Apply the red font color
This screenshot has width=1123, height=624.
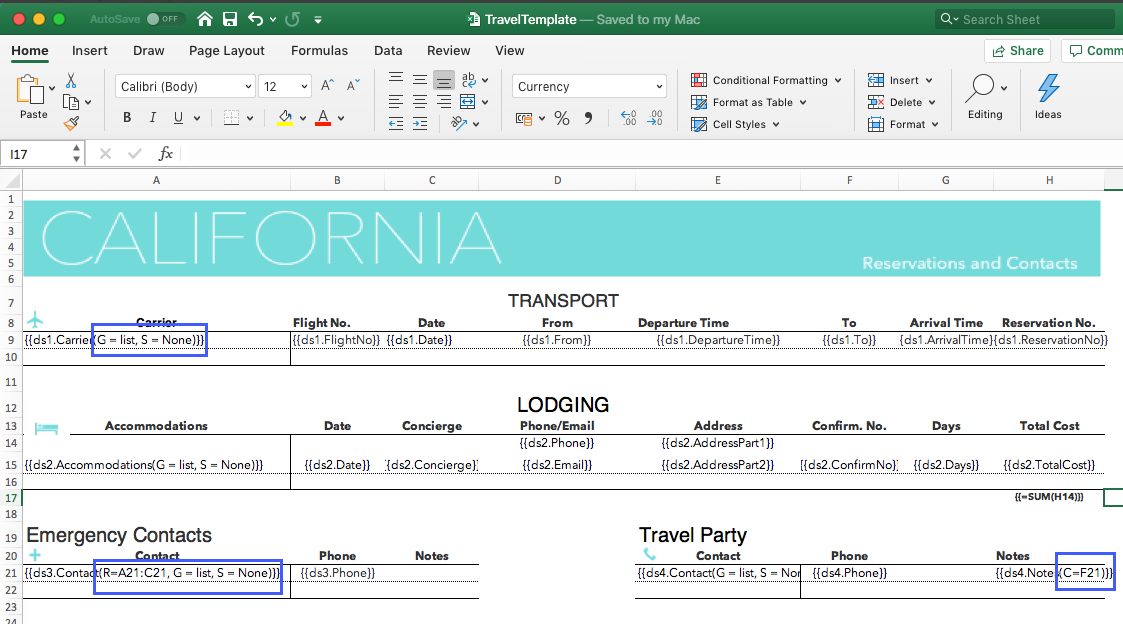tap(323, 117)
